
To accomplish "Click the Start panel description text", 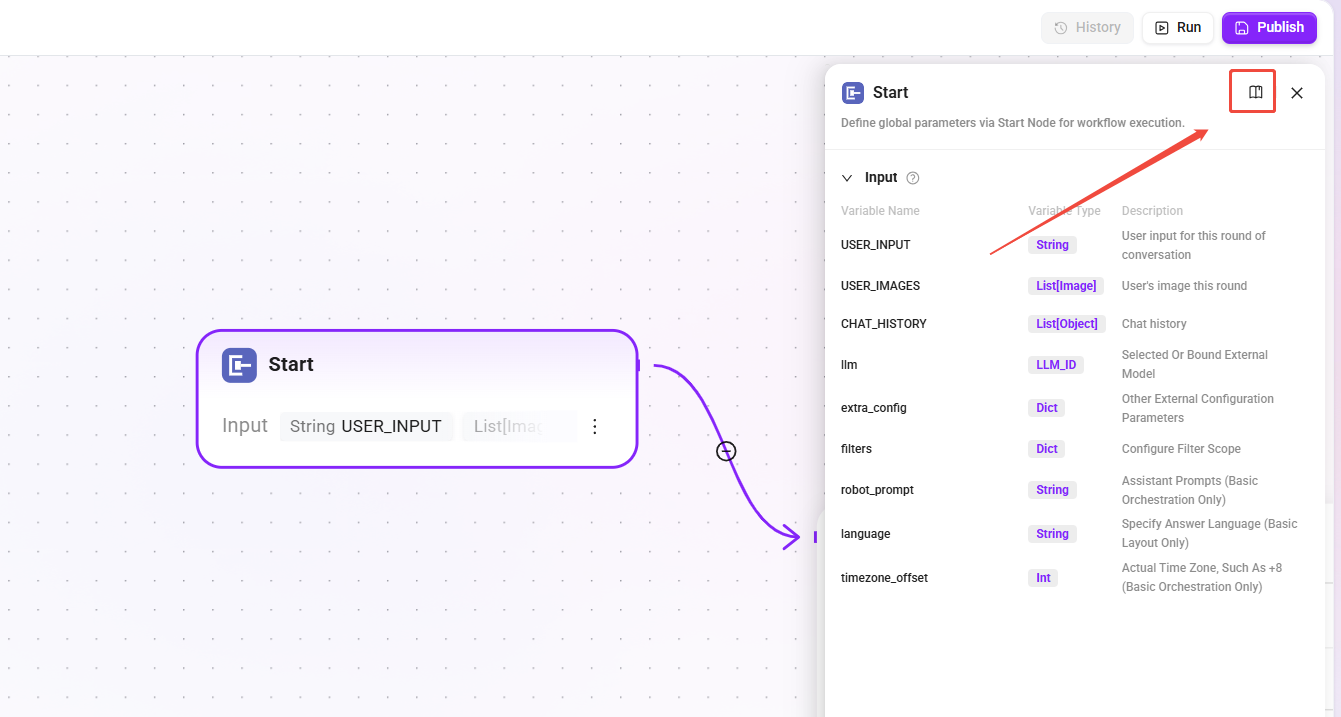I will click(1013, 123).
